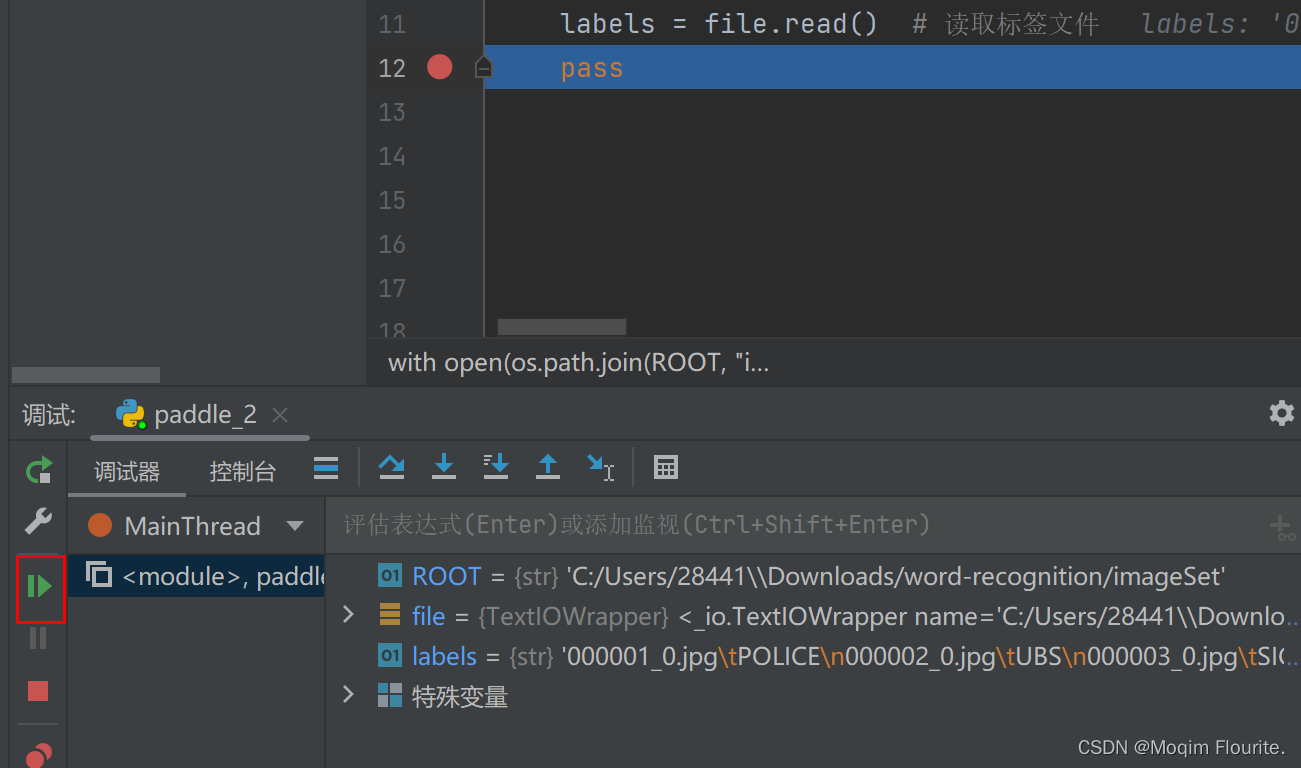View breakpoints via red dots icon
Screen dimensions: 1301x768
(38, 754)
